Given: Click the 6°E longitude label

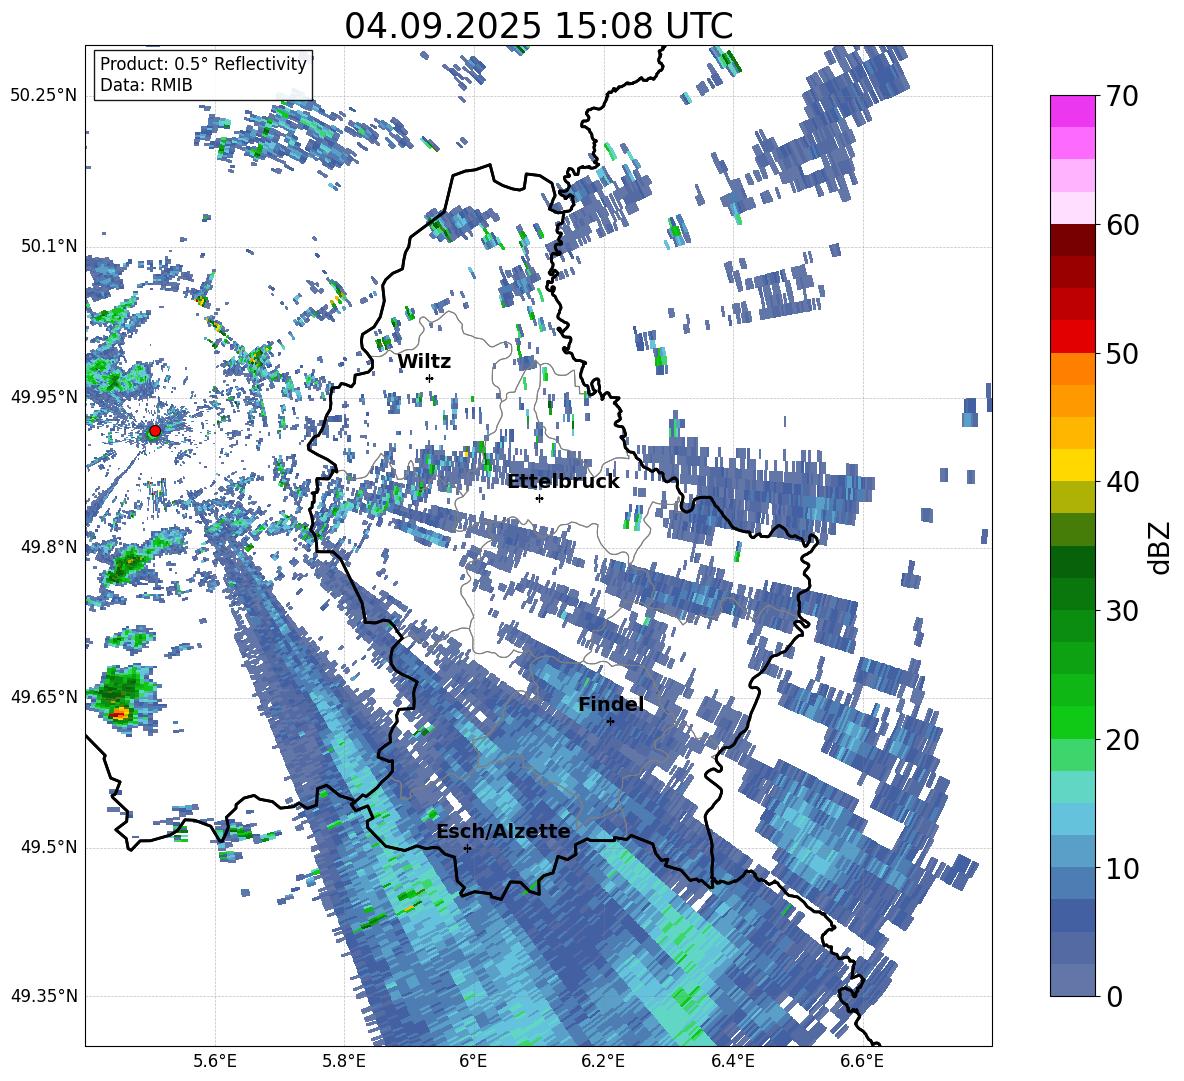Looking at the screenshot, I should tap(473, 1061).
